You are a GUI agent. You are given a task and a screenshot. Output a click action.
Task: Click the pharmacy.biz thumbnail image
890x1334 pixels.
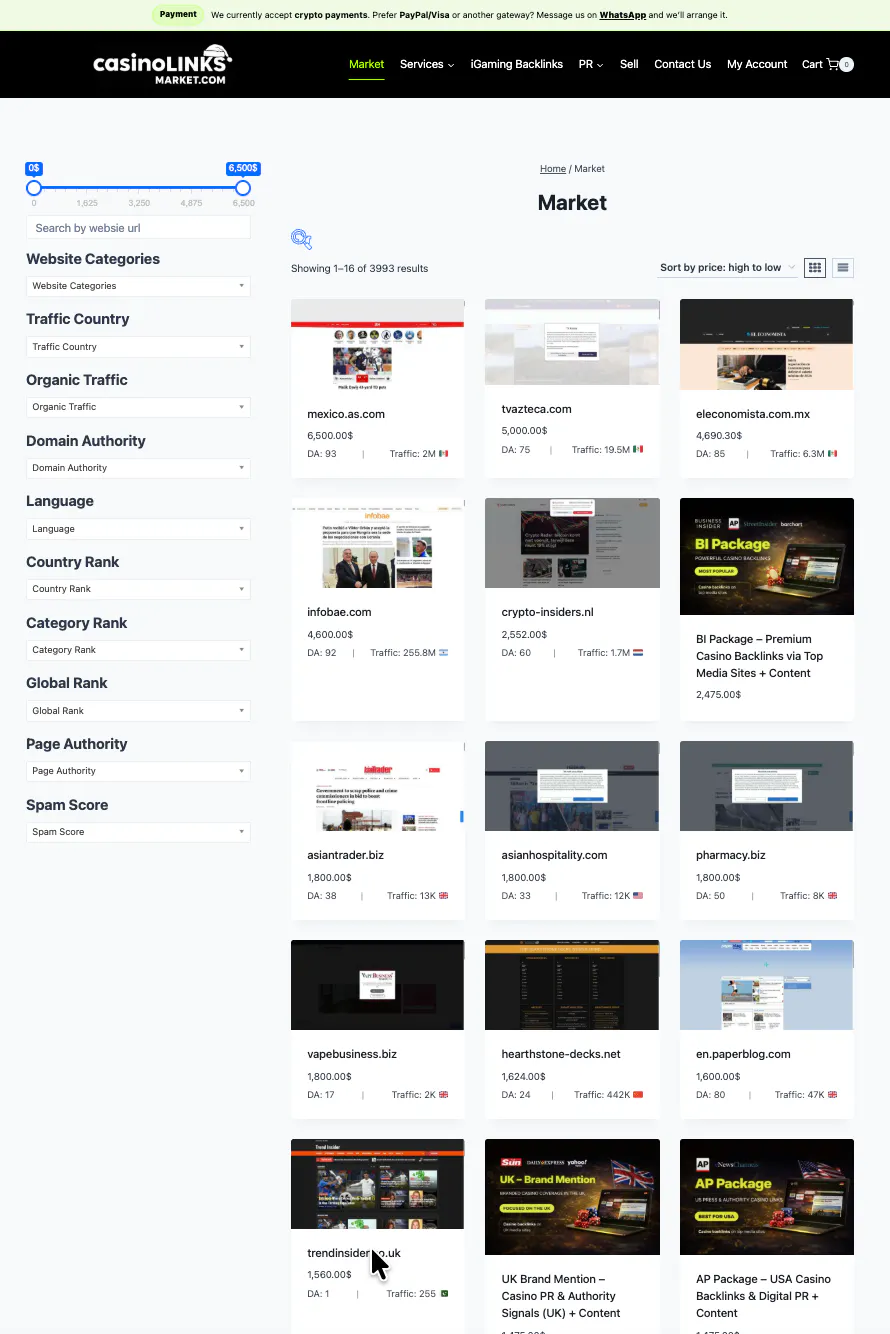coord(767,786)
